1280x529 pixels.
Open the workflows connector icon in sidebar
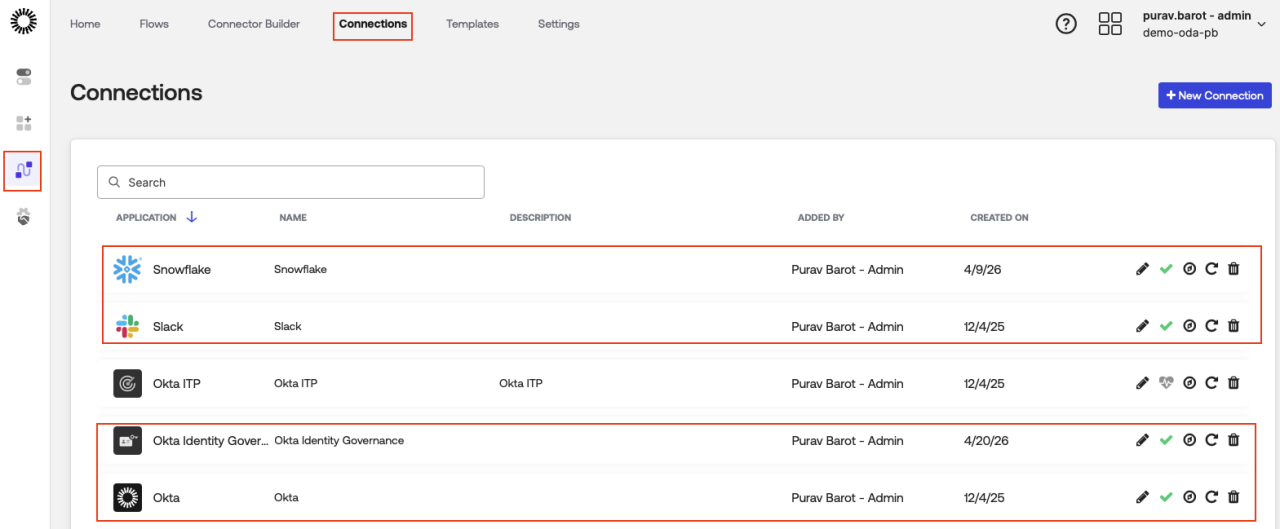pos(24,170)
